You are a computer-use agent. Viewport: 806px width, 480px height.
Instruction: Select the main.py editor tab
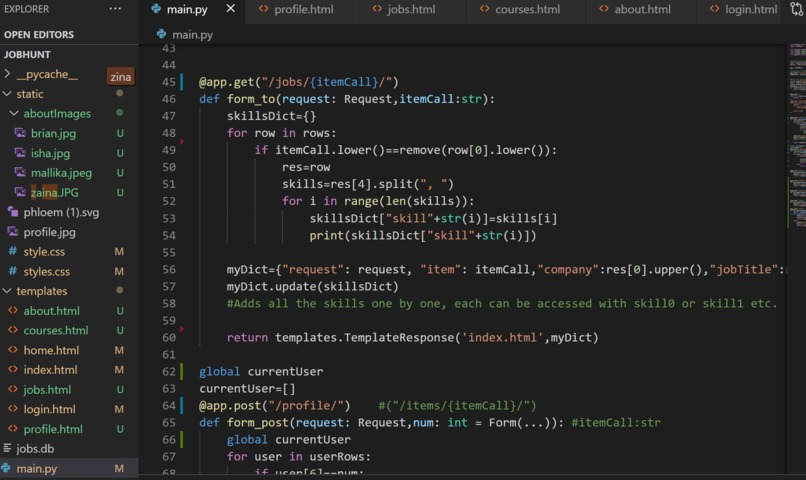pos(187,9)
